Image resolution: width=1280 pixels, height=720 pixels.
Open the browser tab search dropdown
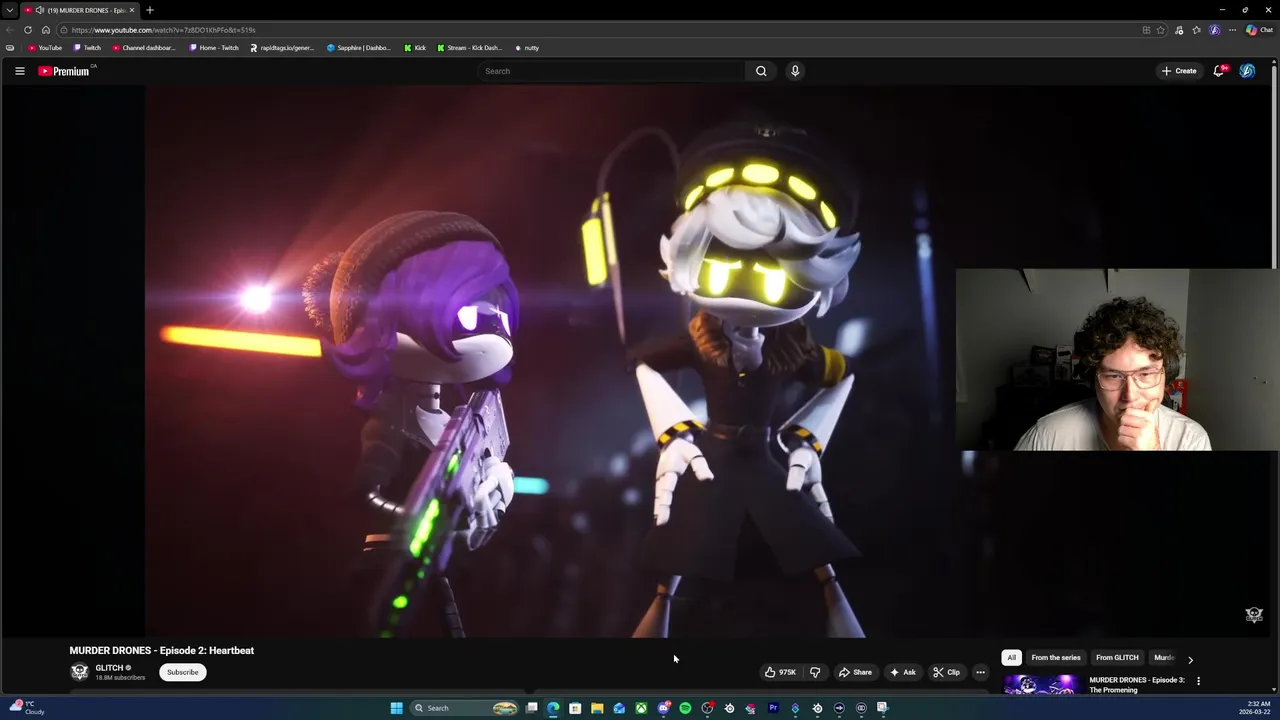pos(10,10)
